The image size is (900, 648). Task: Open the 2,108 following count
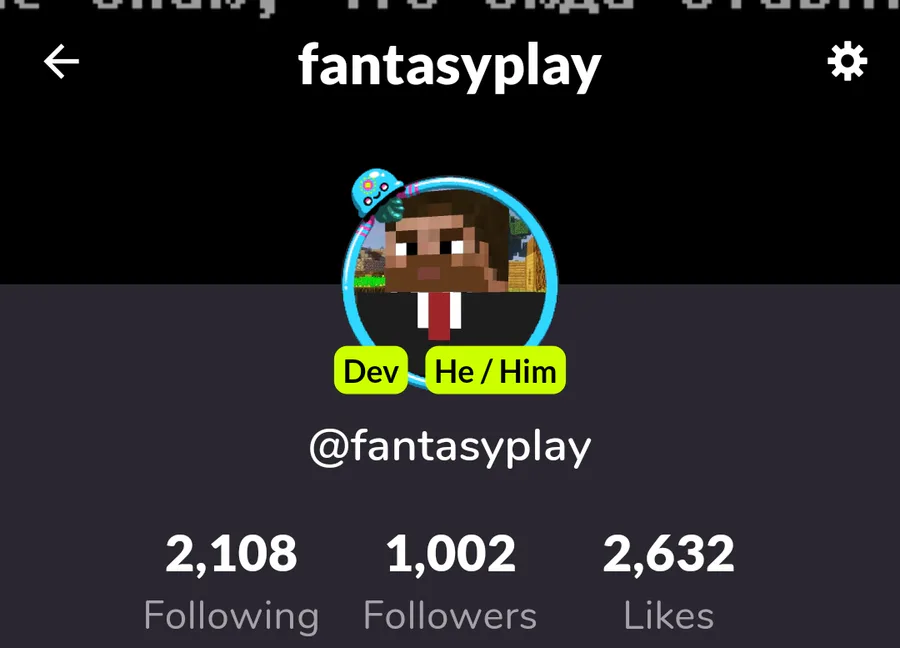[x=231, y=554]
